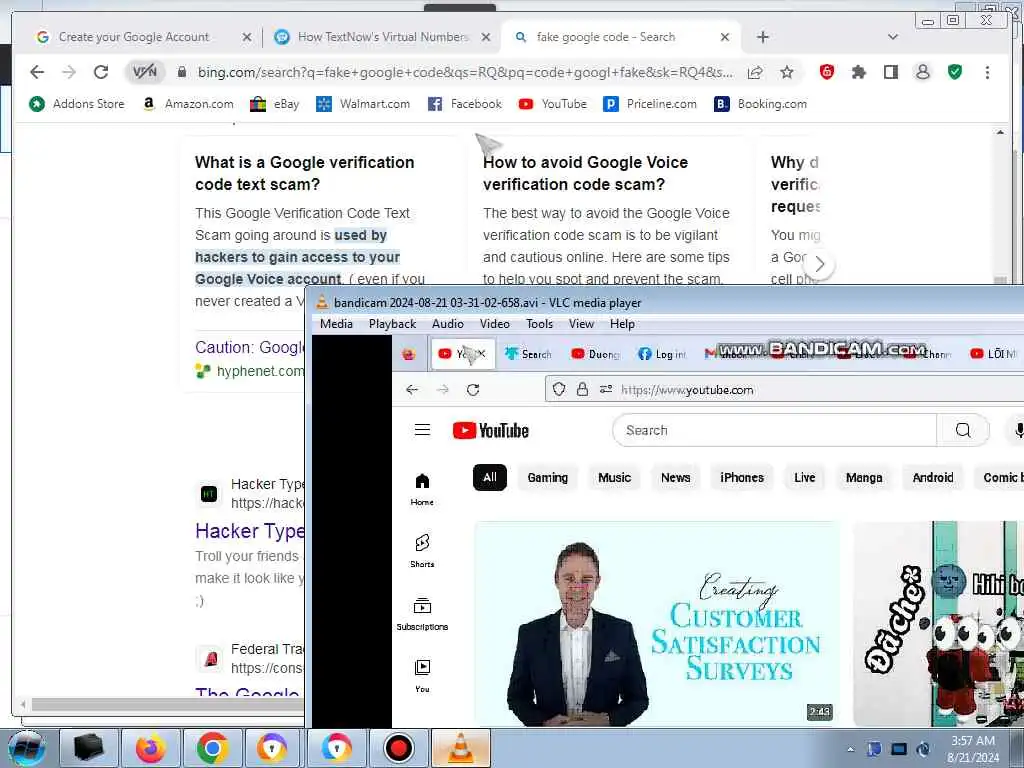Select the Gaming filter chip
The height and width of the screenshot is (768, 1024).
point(547,477)
